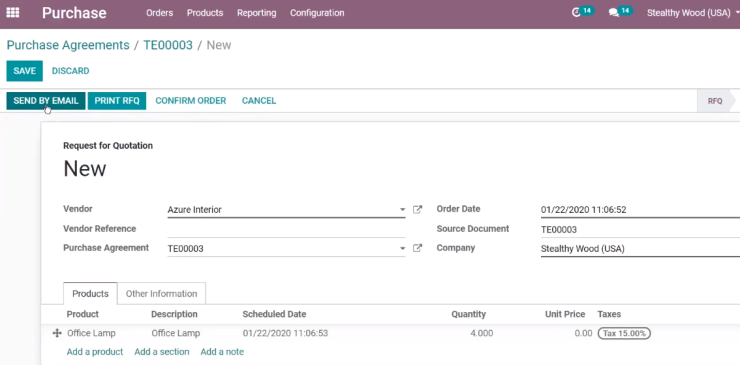Click the Description column header
This screenshot has width=740, height=365.
click(x=174, y=314)
